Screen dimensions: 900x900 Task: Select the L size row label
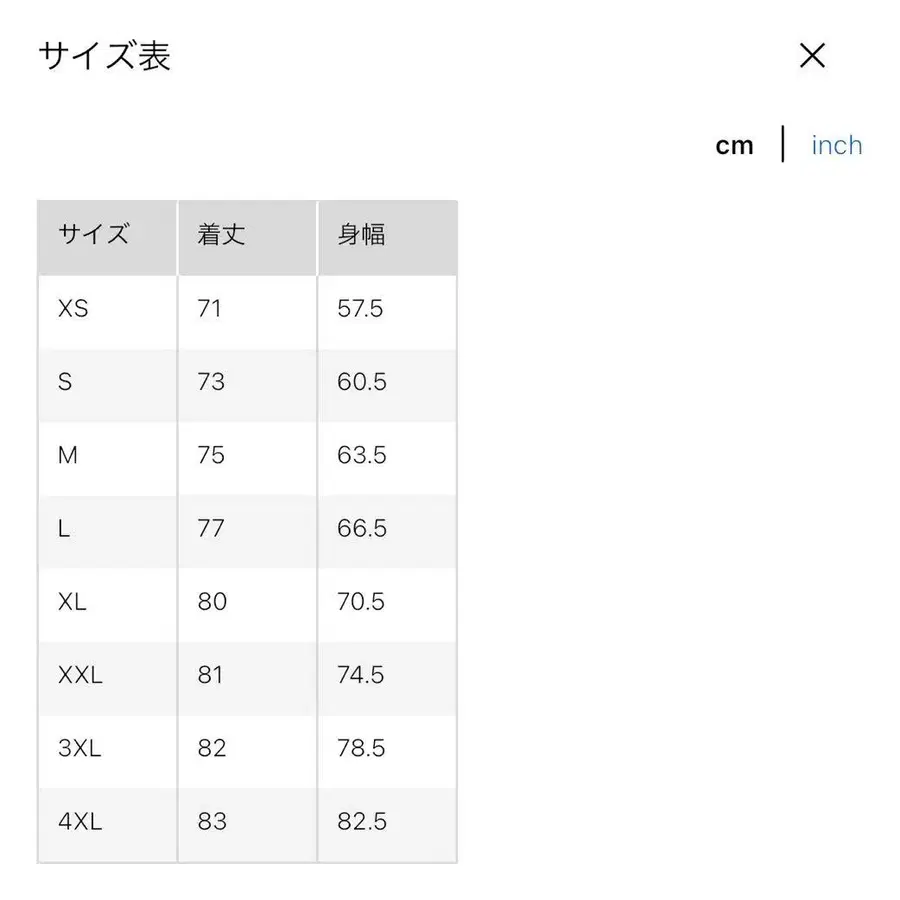pyautogui.click(x=63, y=530)
